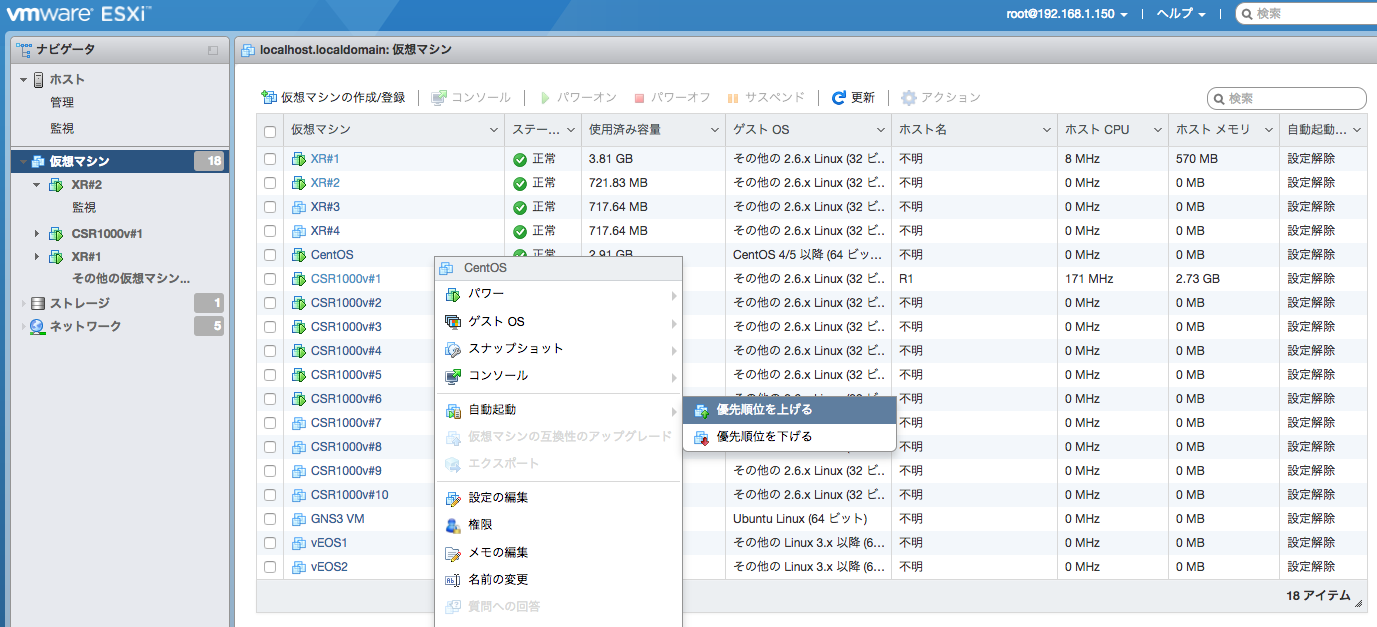
Task: Click the refresh icon in the toolbar
Action: 839,98
